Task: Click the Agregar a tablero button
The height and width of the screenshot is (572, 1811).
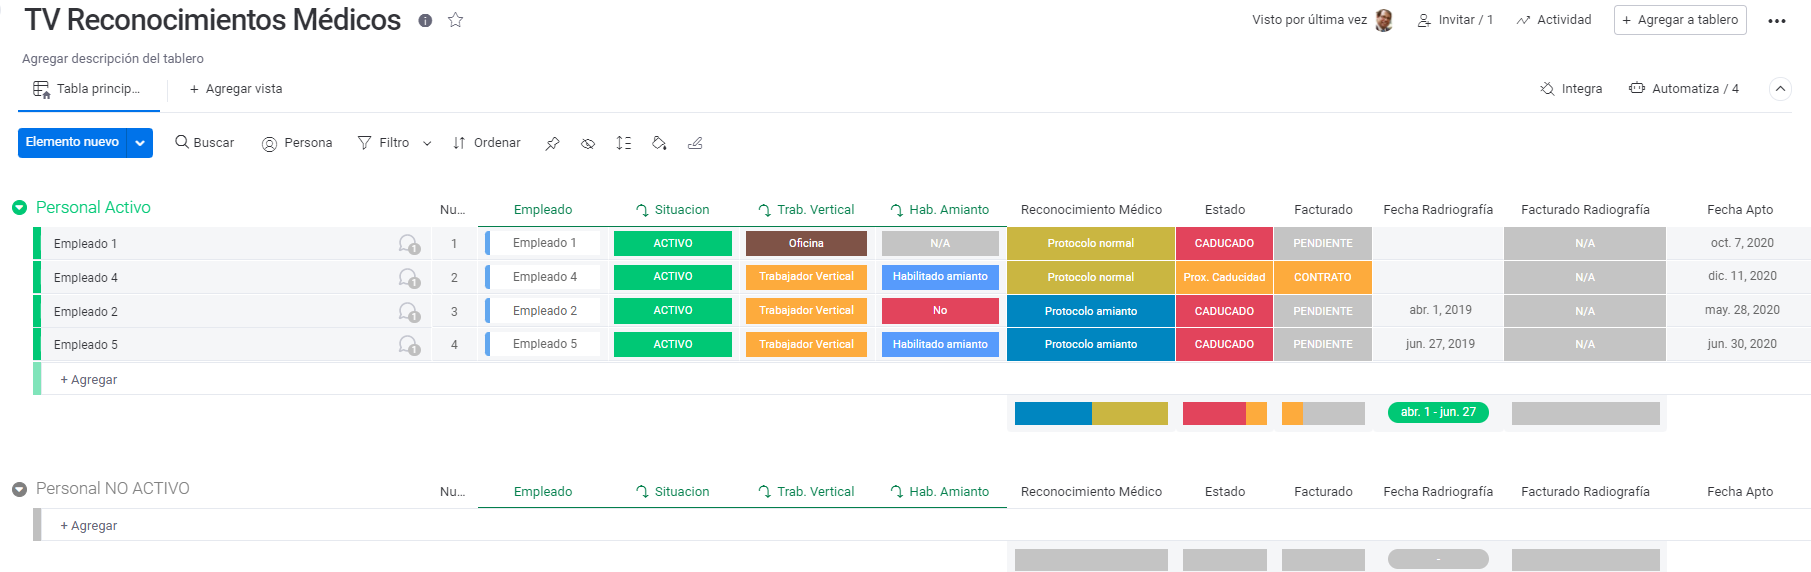Action: pyautogui.click(x=1679, y=20)
